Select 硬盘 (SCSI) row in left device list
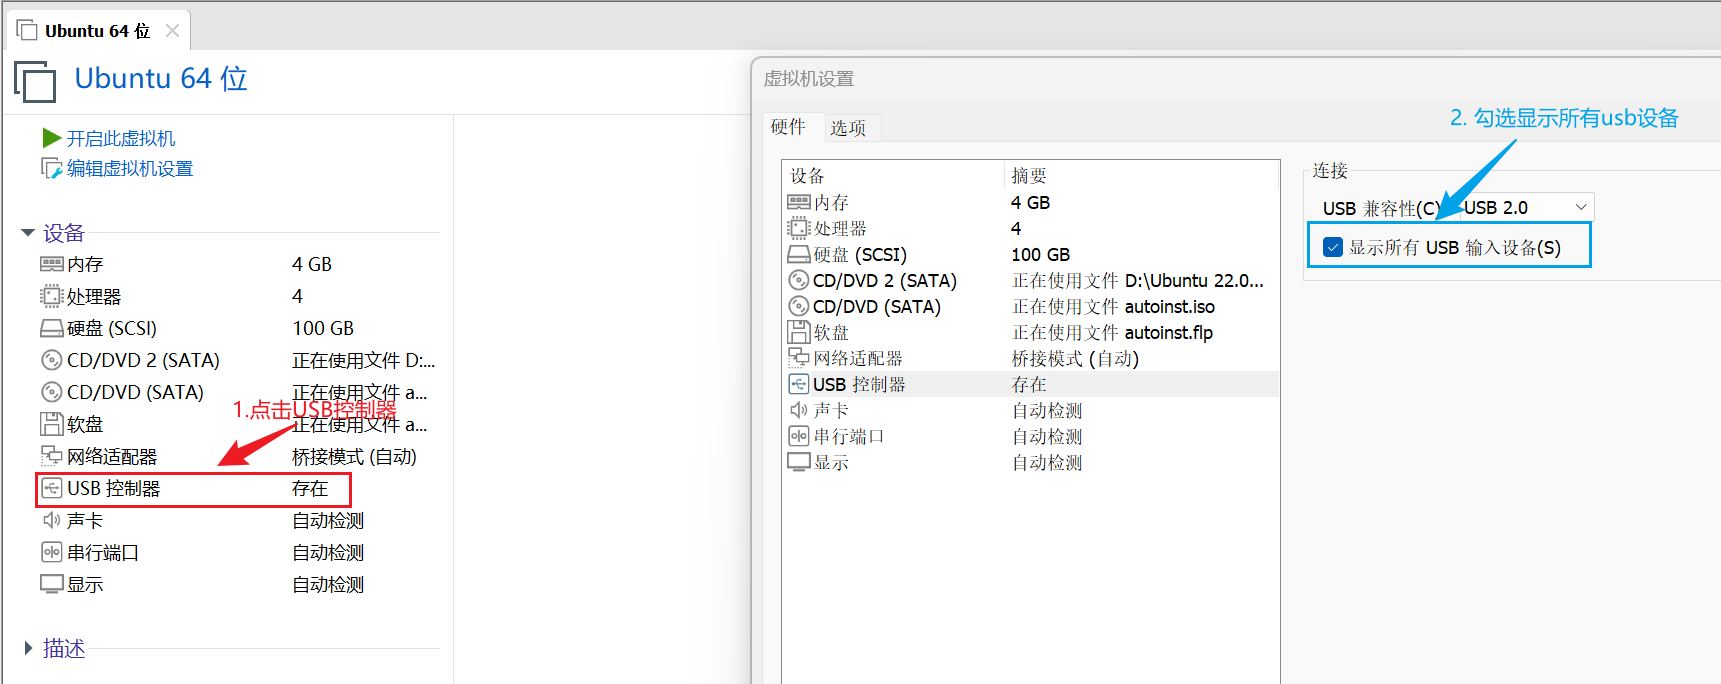Screen dimensions: 1721x684 tap(239, 328)
